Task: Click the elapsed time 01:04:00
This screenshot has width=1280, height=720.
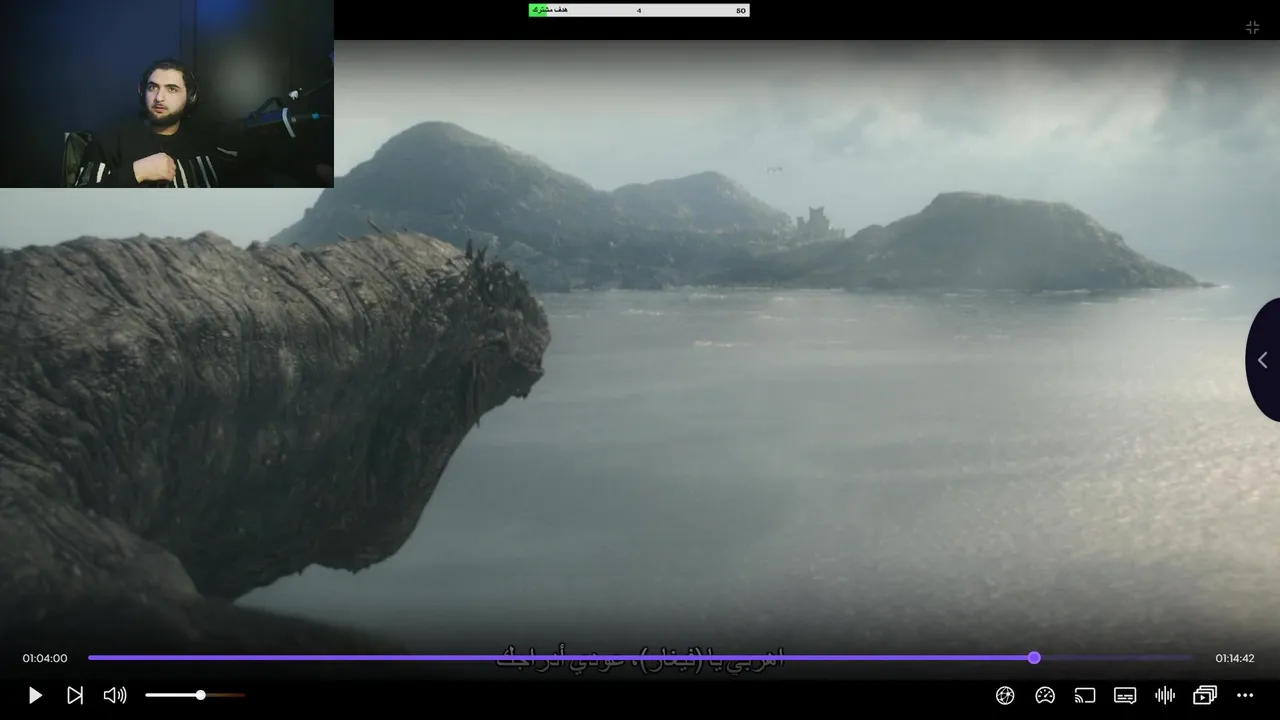Action: (45, 658)
